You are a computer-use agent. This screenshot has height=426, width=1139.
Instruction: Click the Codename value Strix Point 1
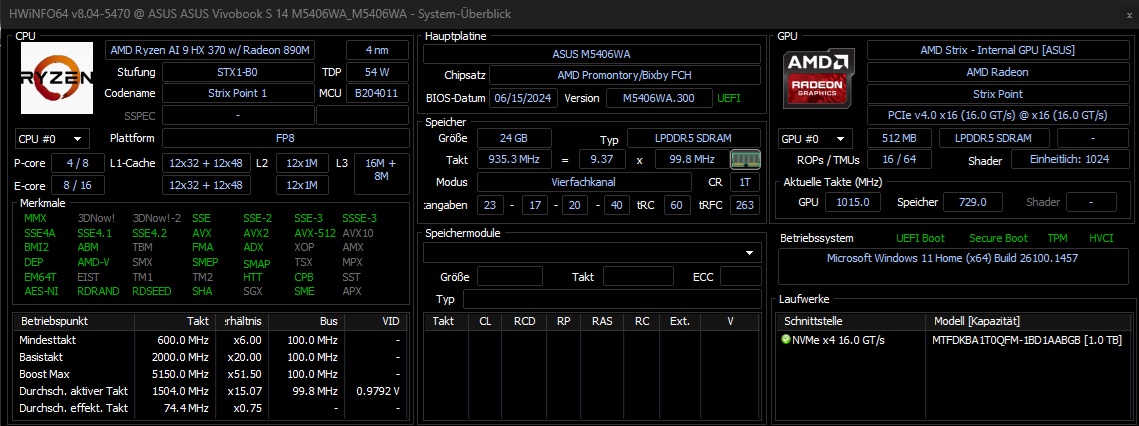238,94
